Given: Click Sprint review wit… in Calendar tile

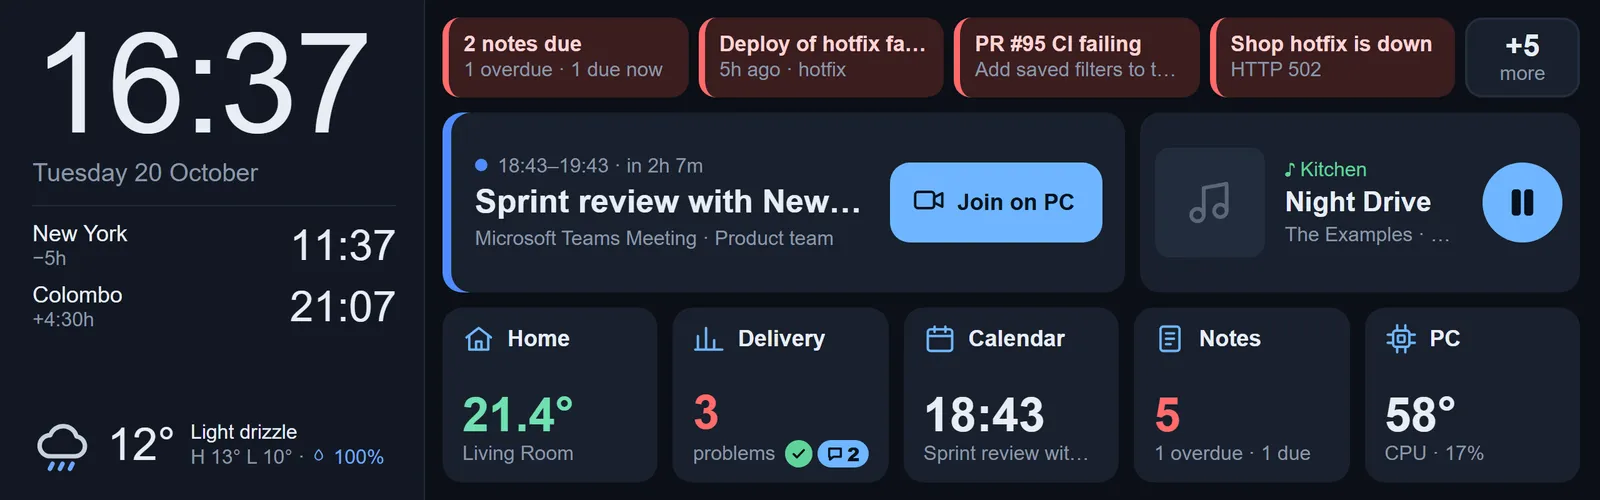Looking at the screenshot, I should point(1006,453).
